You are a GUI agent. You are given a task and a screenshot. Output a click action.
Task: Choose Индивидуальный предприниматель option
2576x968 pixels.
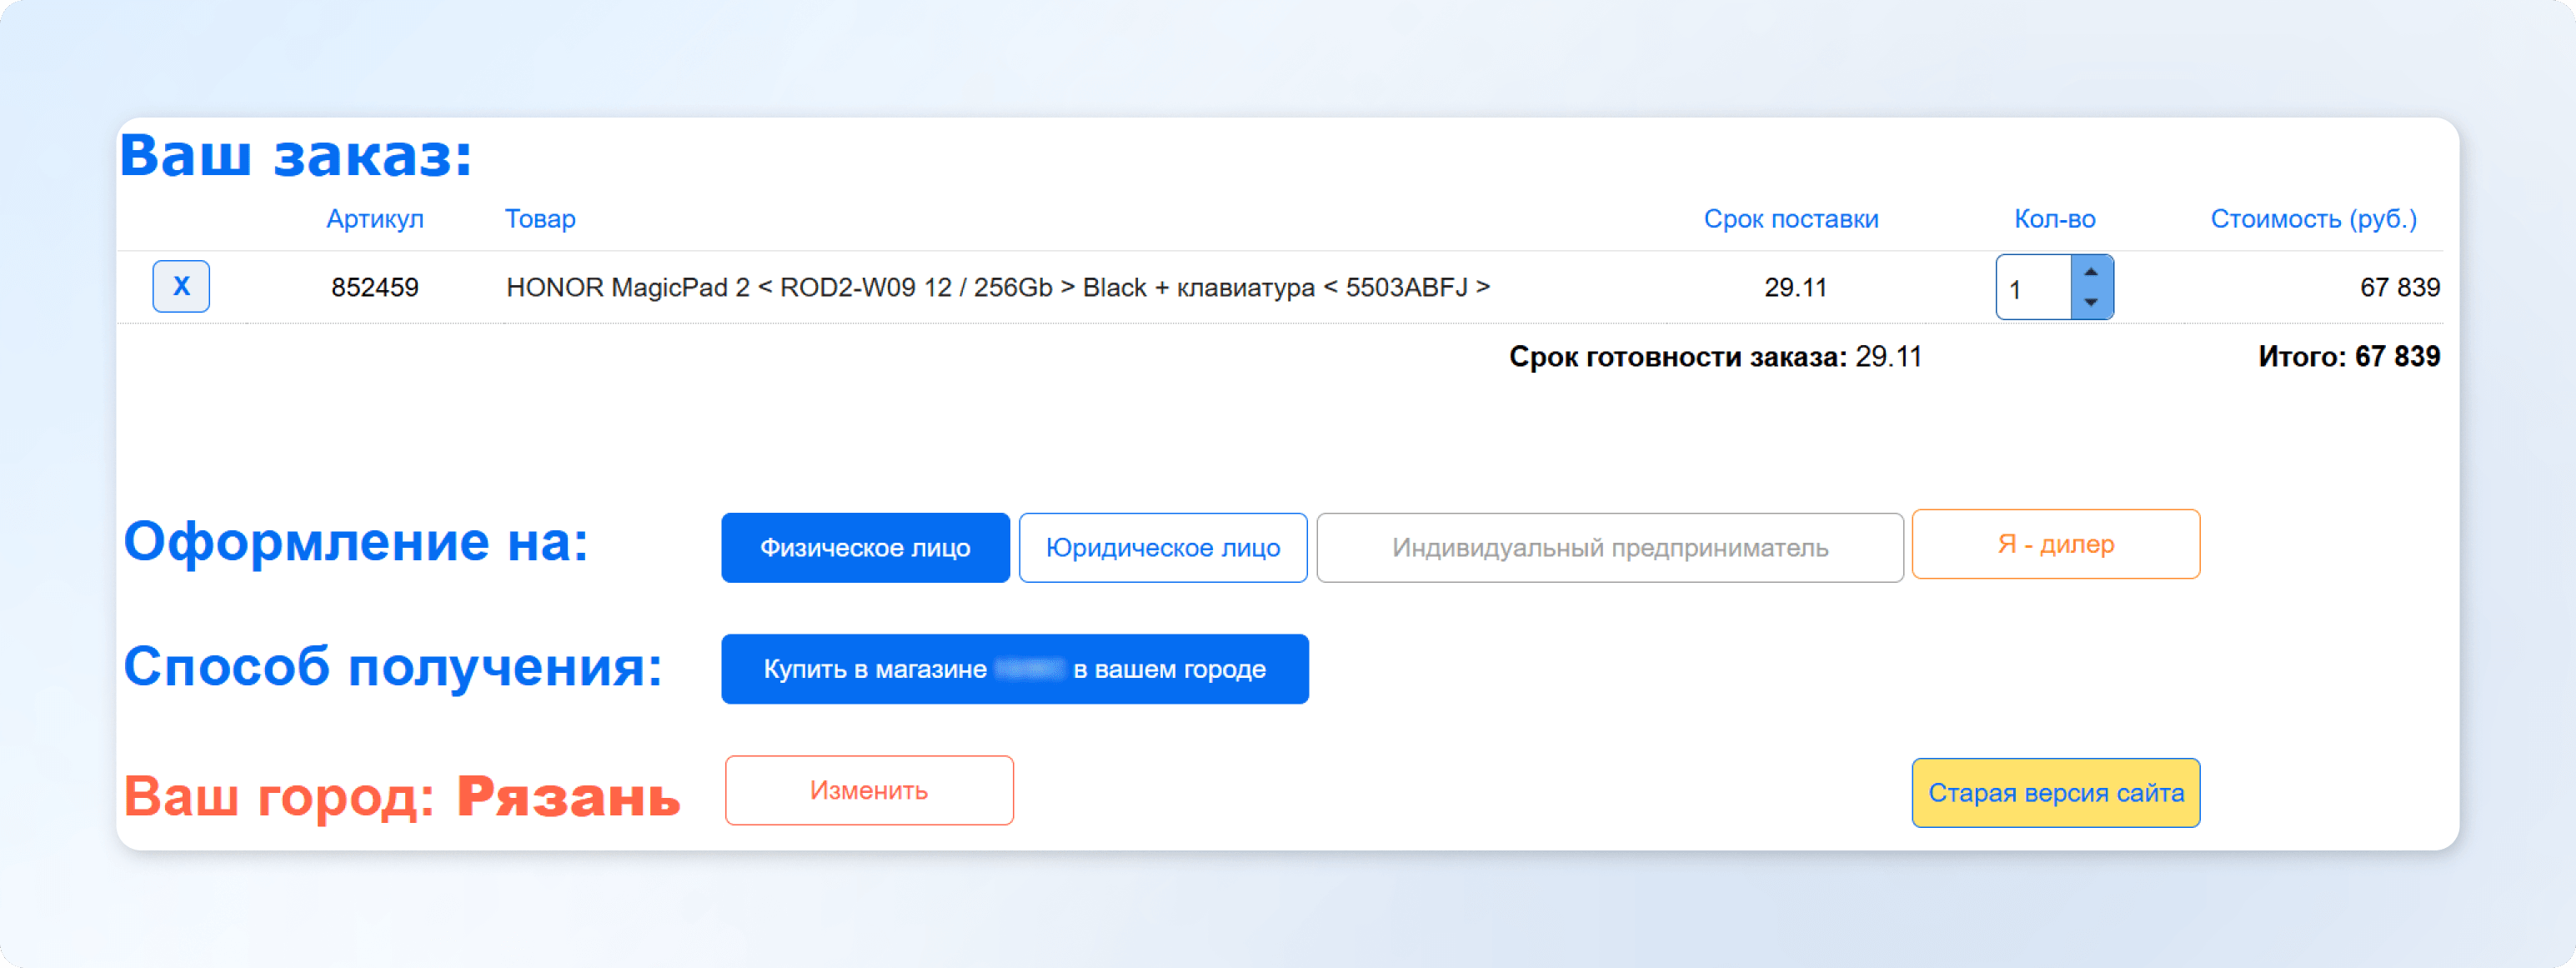(x=1610, y=547)
